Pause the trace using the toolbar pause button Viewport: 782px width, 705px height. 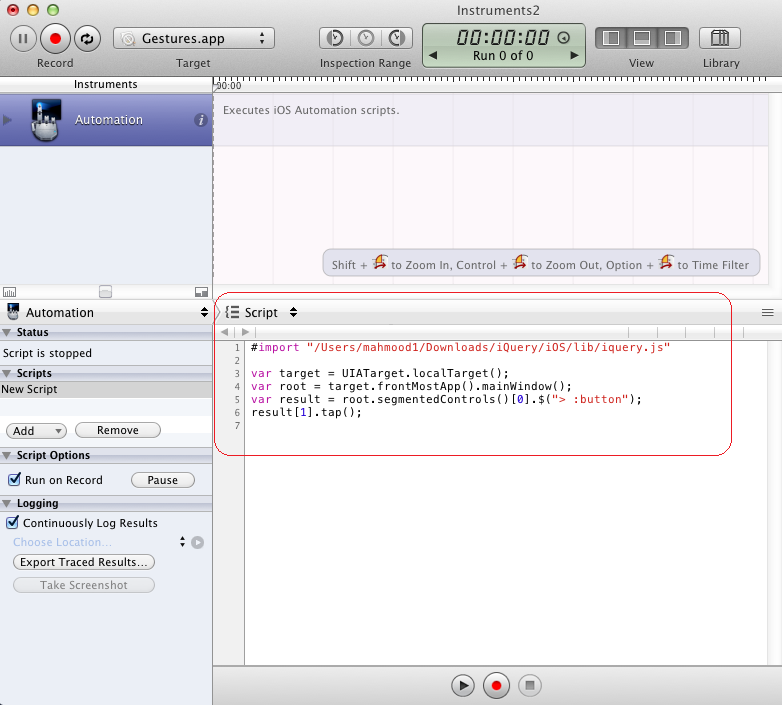tap(23, 38)
